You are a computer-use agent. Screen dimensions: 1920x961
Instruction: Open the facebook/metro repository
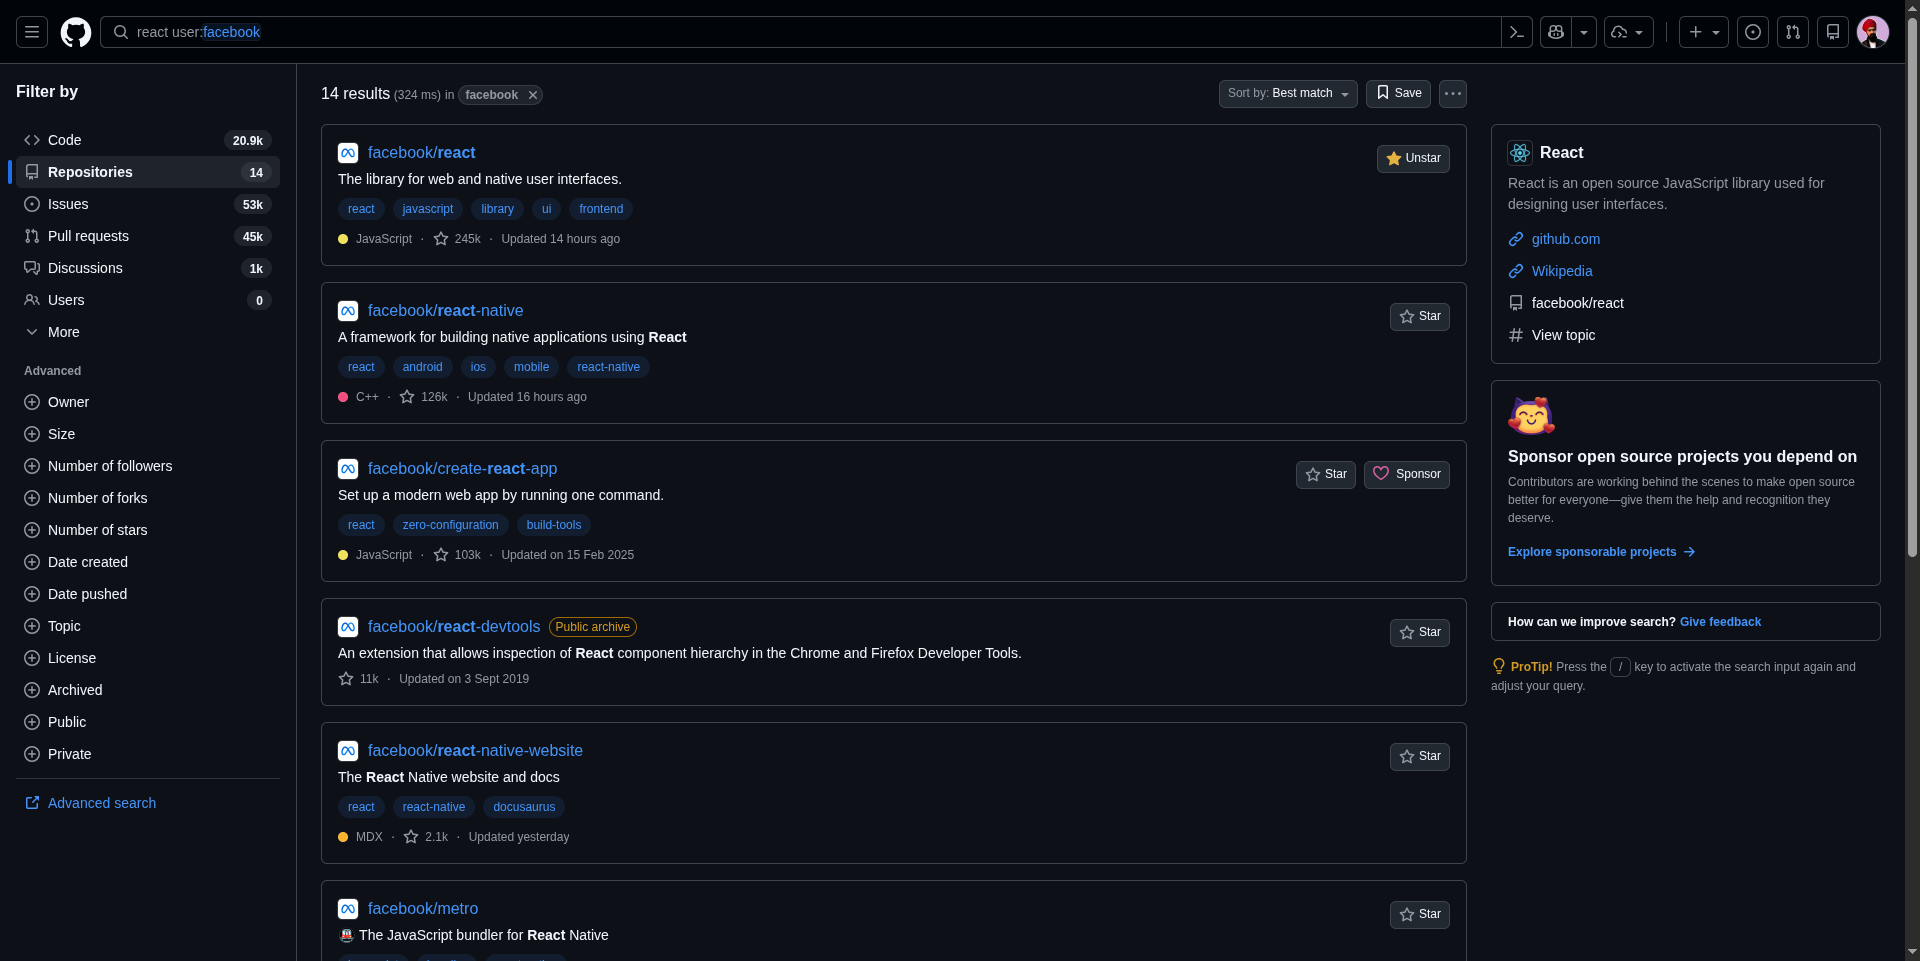tap(423, 909)
